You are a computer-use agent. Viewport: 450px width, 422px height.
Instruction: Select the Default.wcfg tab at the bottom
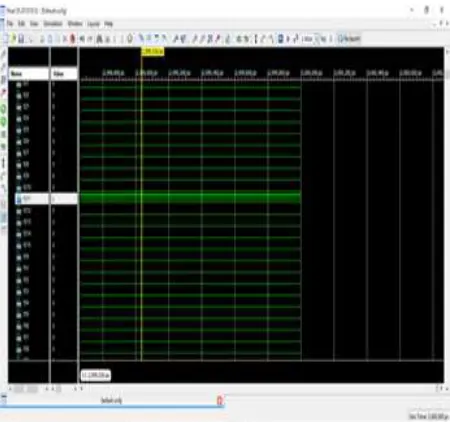click(x=111, y=400)
